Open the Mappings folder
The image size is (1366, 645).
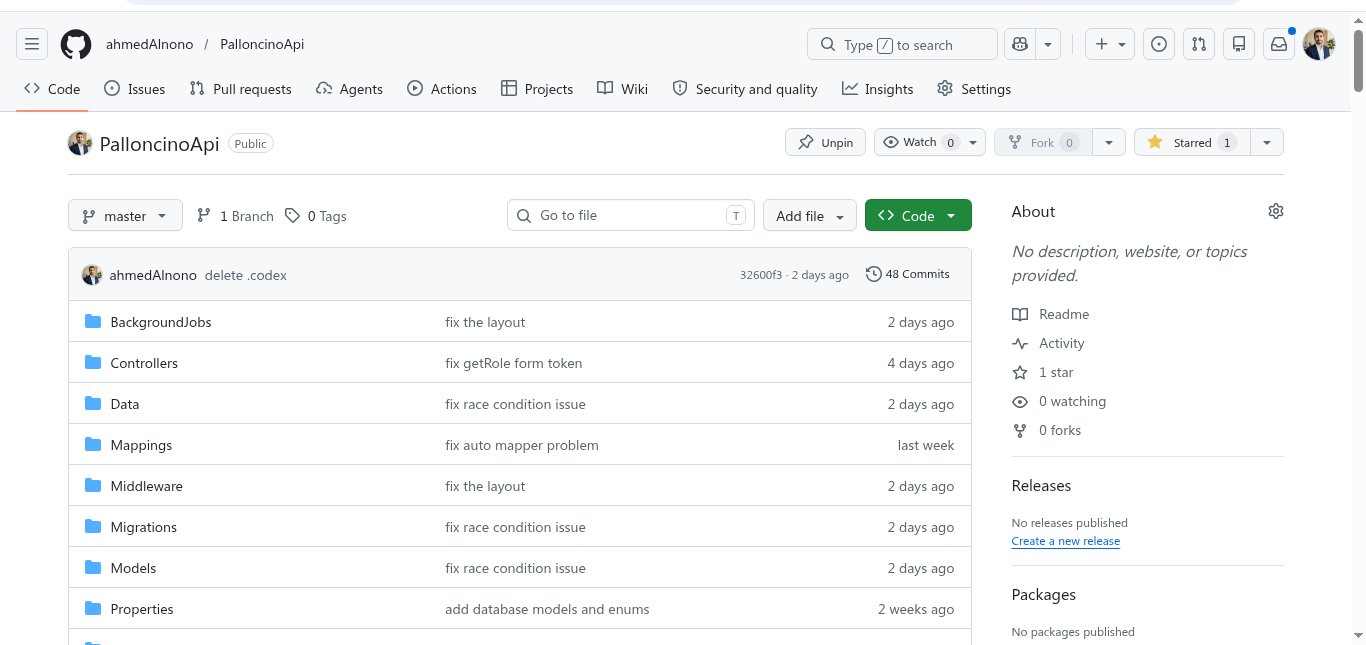click(x=141, y=445)
